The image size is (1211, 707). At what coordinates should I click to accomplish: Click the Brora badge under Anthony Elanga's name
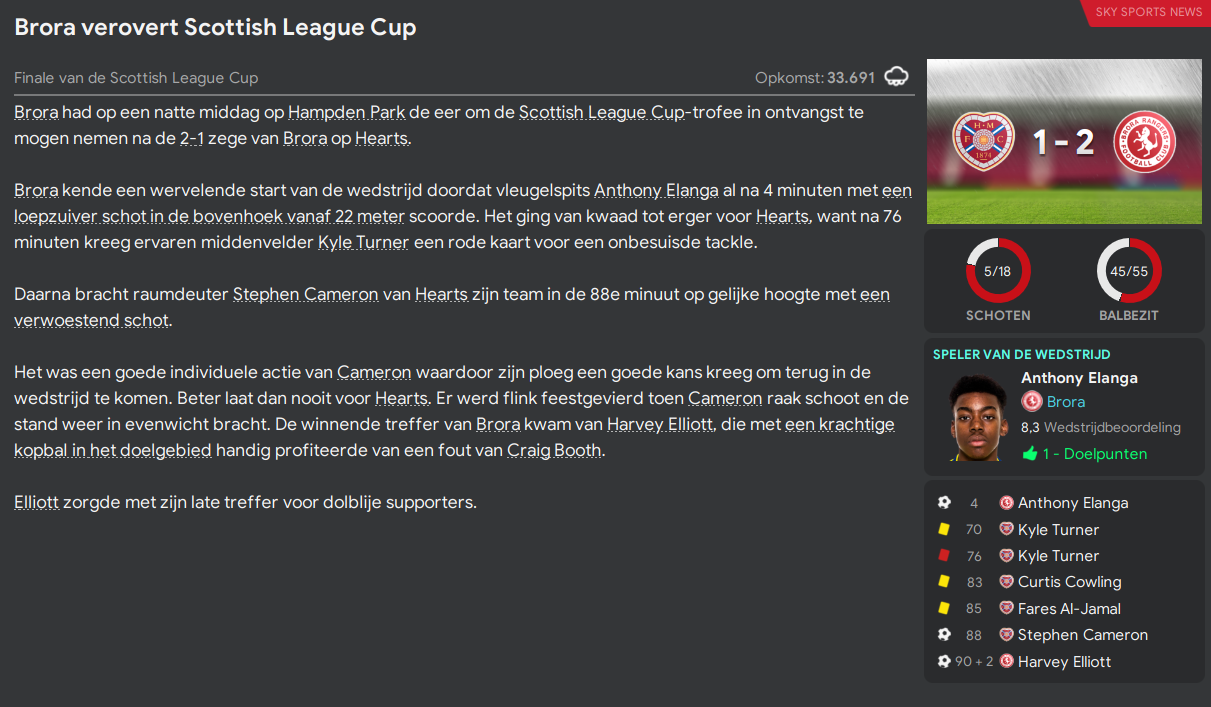[1032, 402]
